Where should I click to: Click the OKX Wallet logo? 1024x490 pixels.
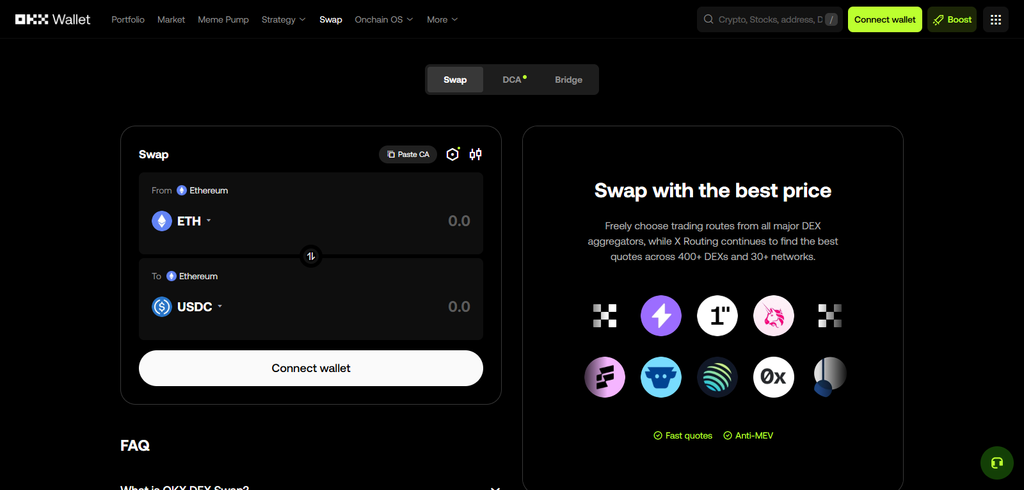(53, 20)
